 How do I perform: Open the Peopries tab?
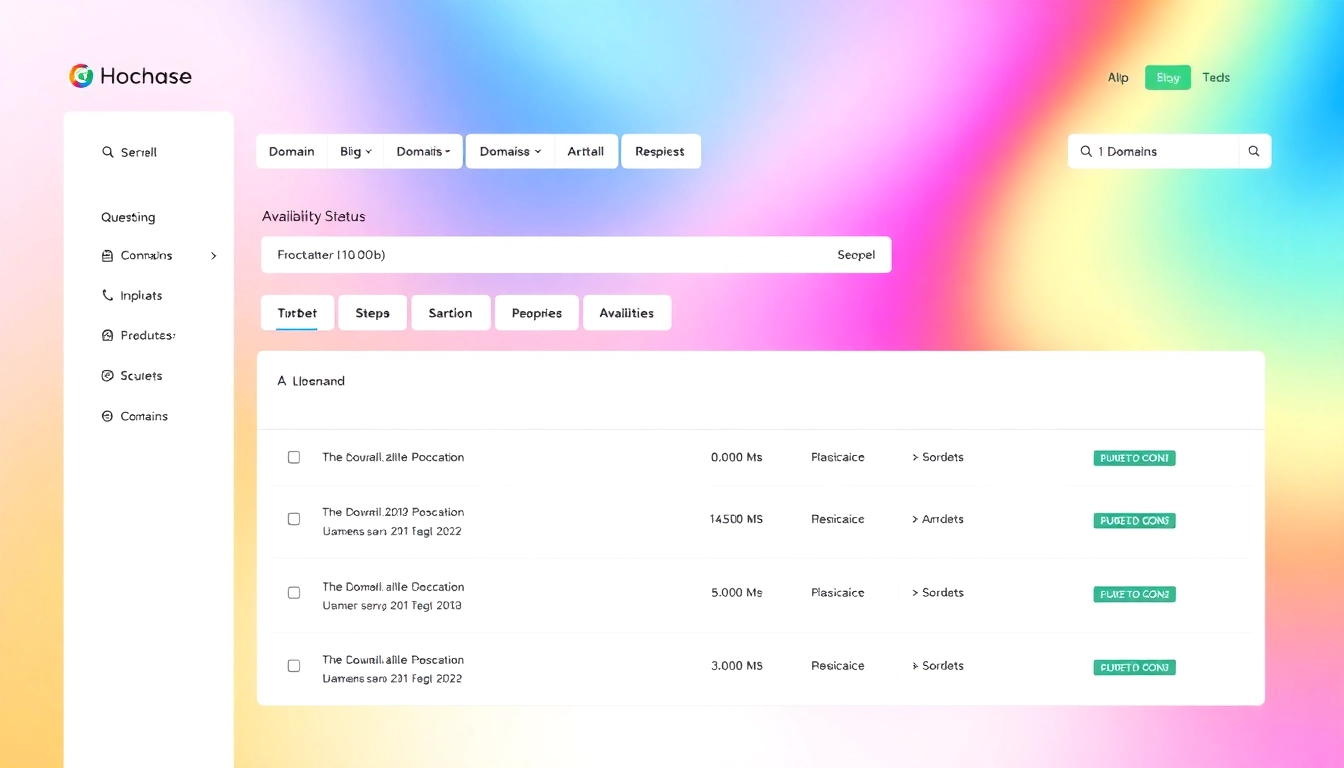(536, 312)
